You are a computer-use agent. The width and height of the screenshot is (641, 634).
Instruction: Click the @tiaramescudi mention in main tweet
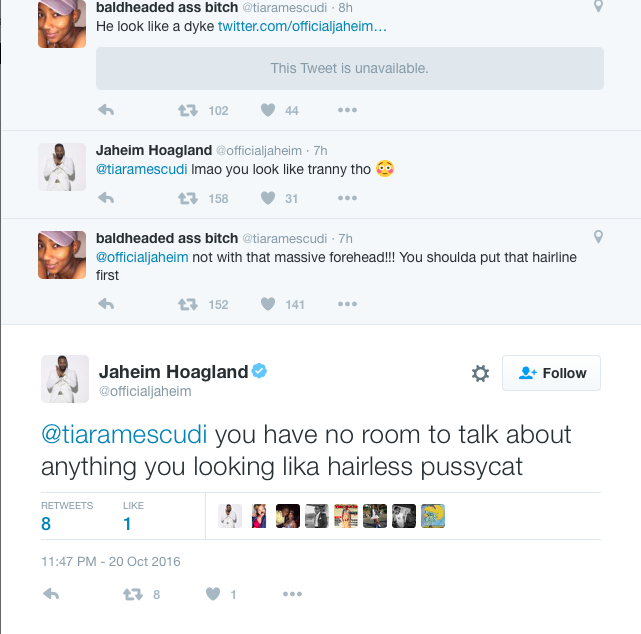(x=124, y=436)
